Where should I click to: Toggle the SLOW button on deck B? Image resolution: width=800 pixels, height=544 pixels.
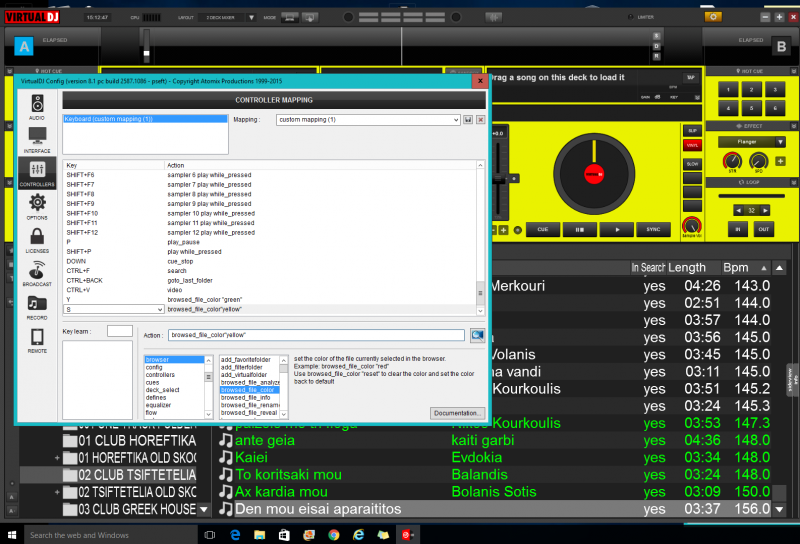pyautogui.click(x=691, y=163)
